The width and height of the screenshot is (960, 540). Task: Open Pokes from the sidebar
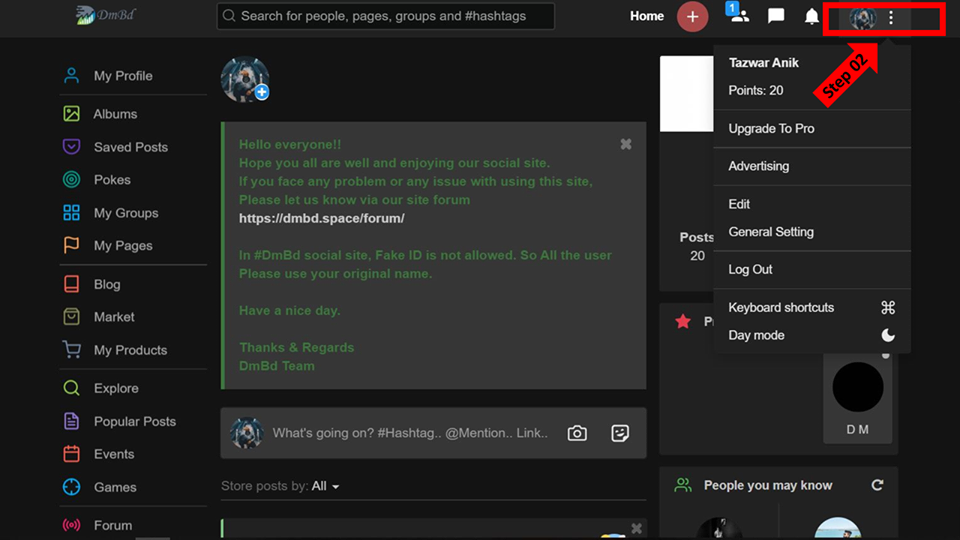(112, 180)
